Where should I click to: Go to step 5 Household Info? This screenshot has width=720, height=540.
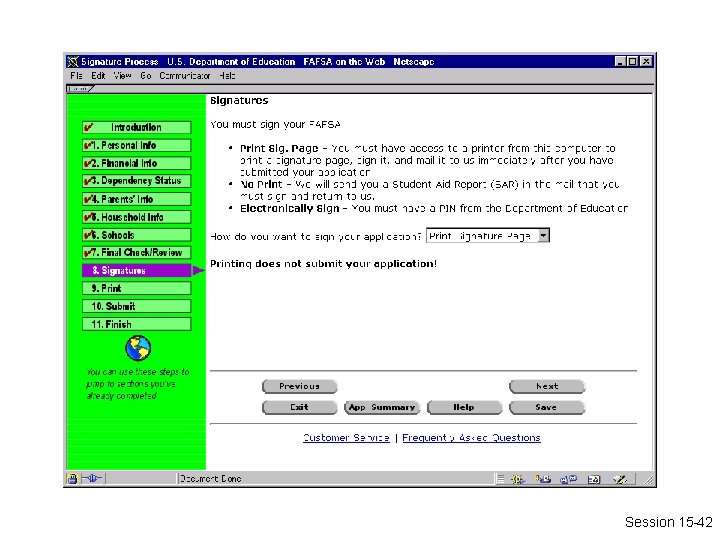[136, 217]
